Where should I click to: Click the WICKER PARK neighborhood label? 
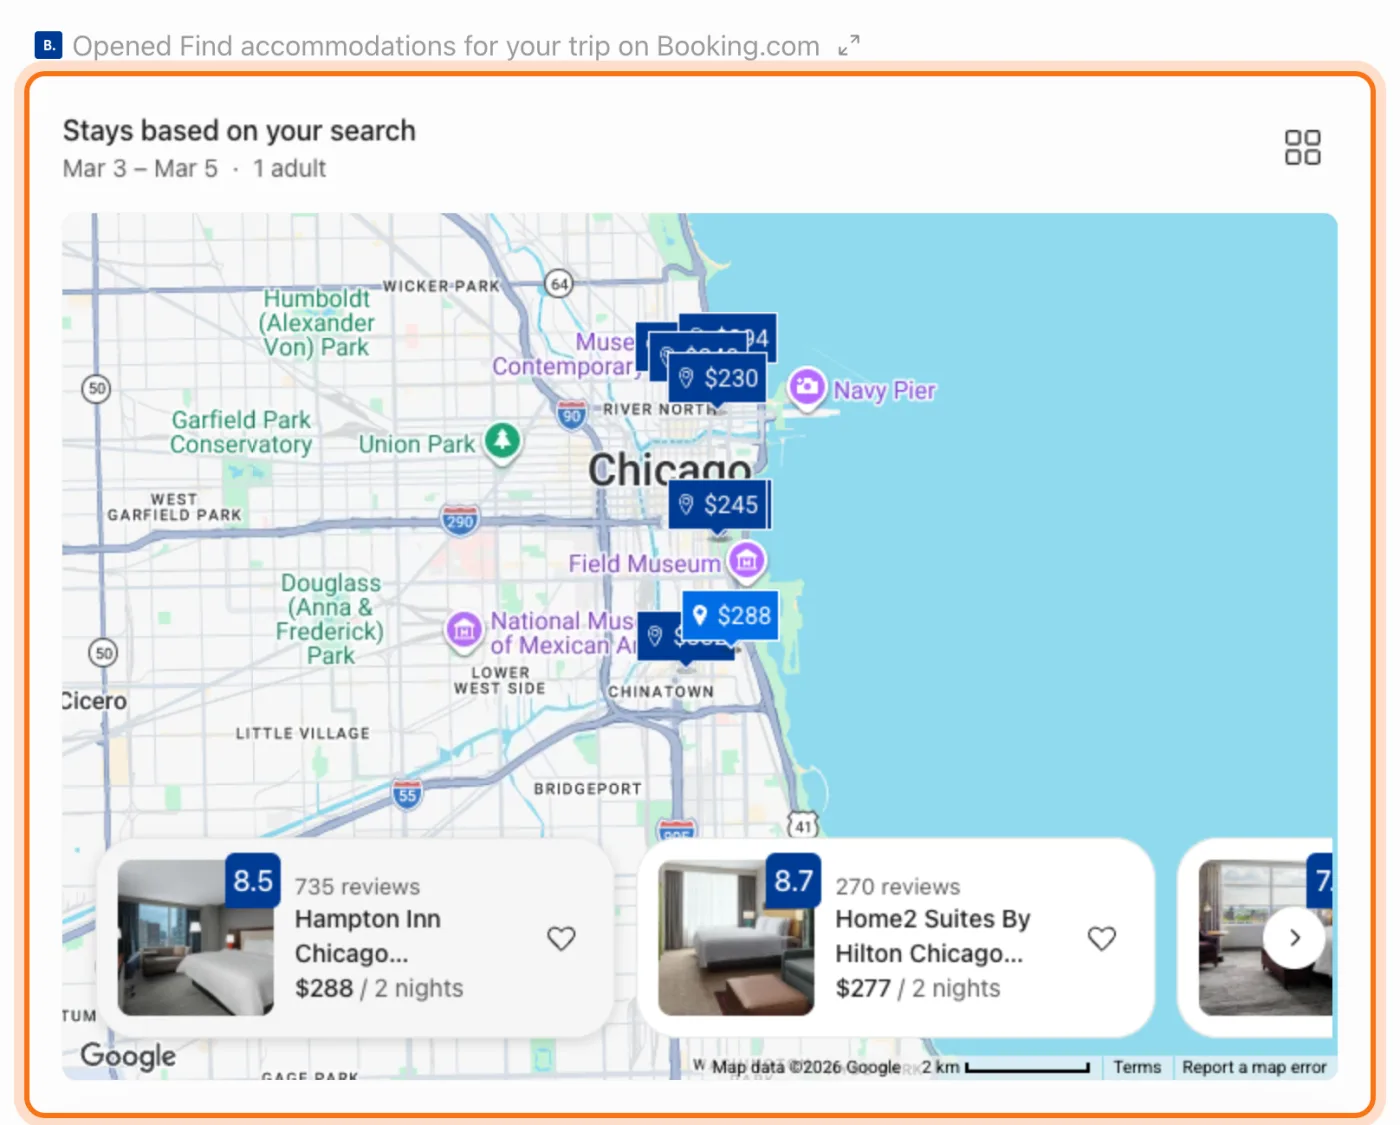(441, 286)
